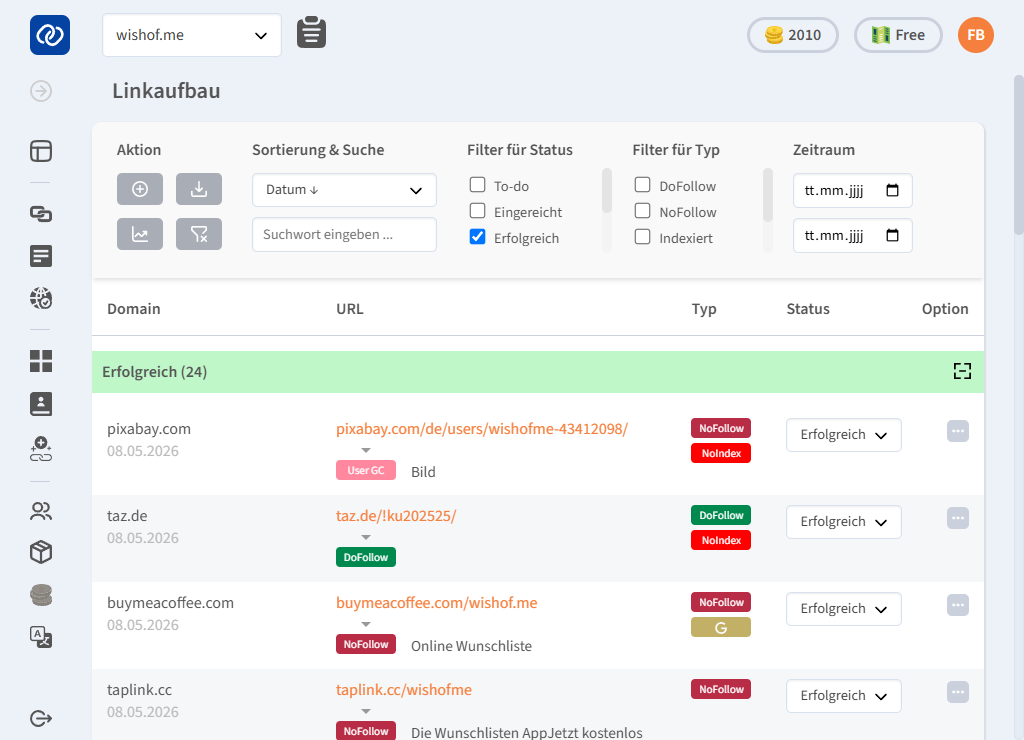The image size is (1024, 740).
Task: Open calendar picker of first date field
Action: (x=892, y=190)
